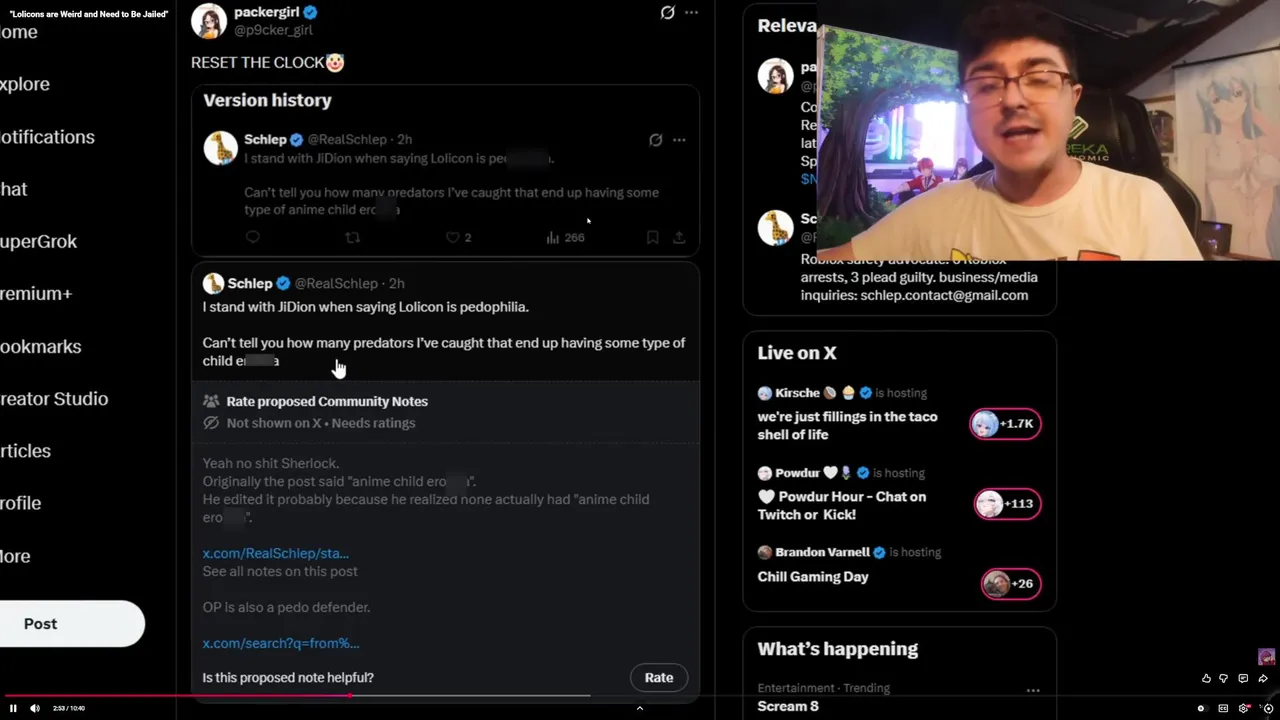Reply to Schlep's version history post

[x=252, y=238]
